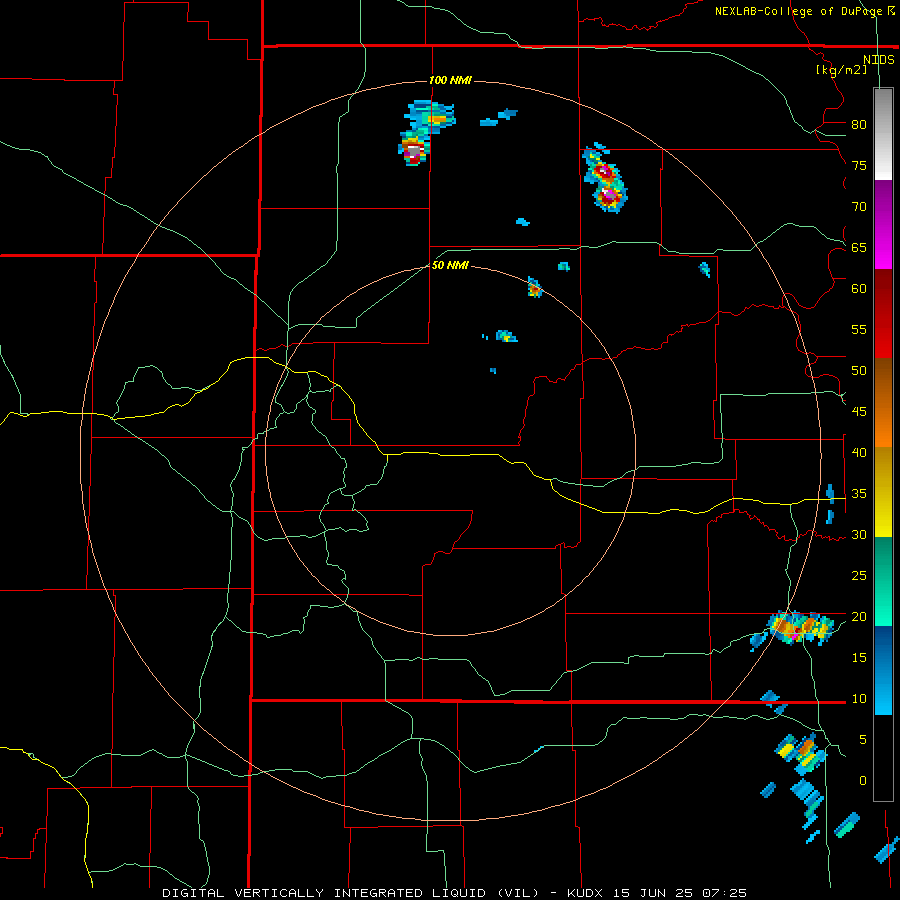900x900 pixels.
Task: Select the 15 value on color scale
Action: (x=859, y=658)
